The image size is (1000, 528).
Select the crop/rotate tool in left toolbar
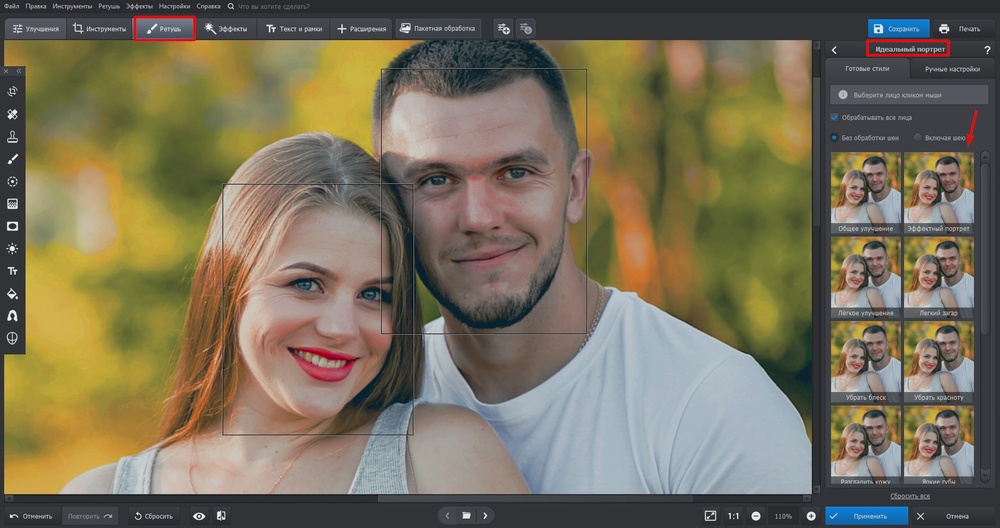[12, 91]
